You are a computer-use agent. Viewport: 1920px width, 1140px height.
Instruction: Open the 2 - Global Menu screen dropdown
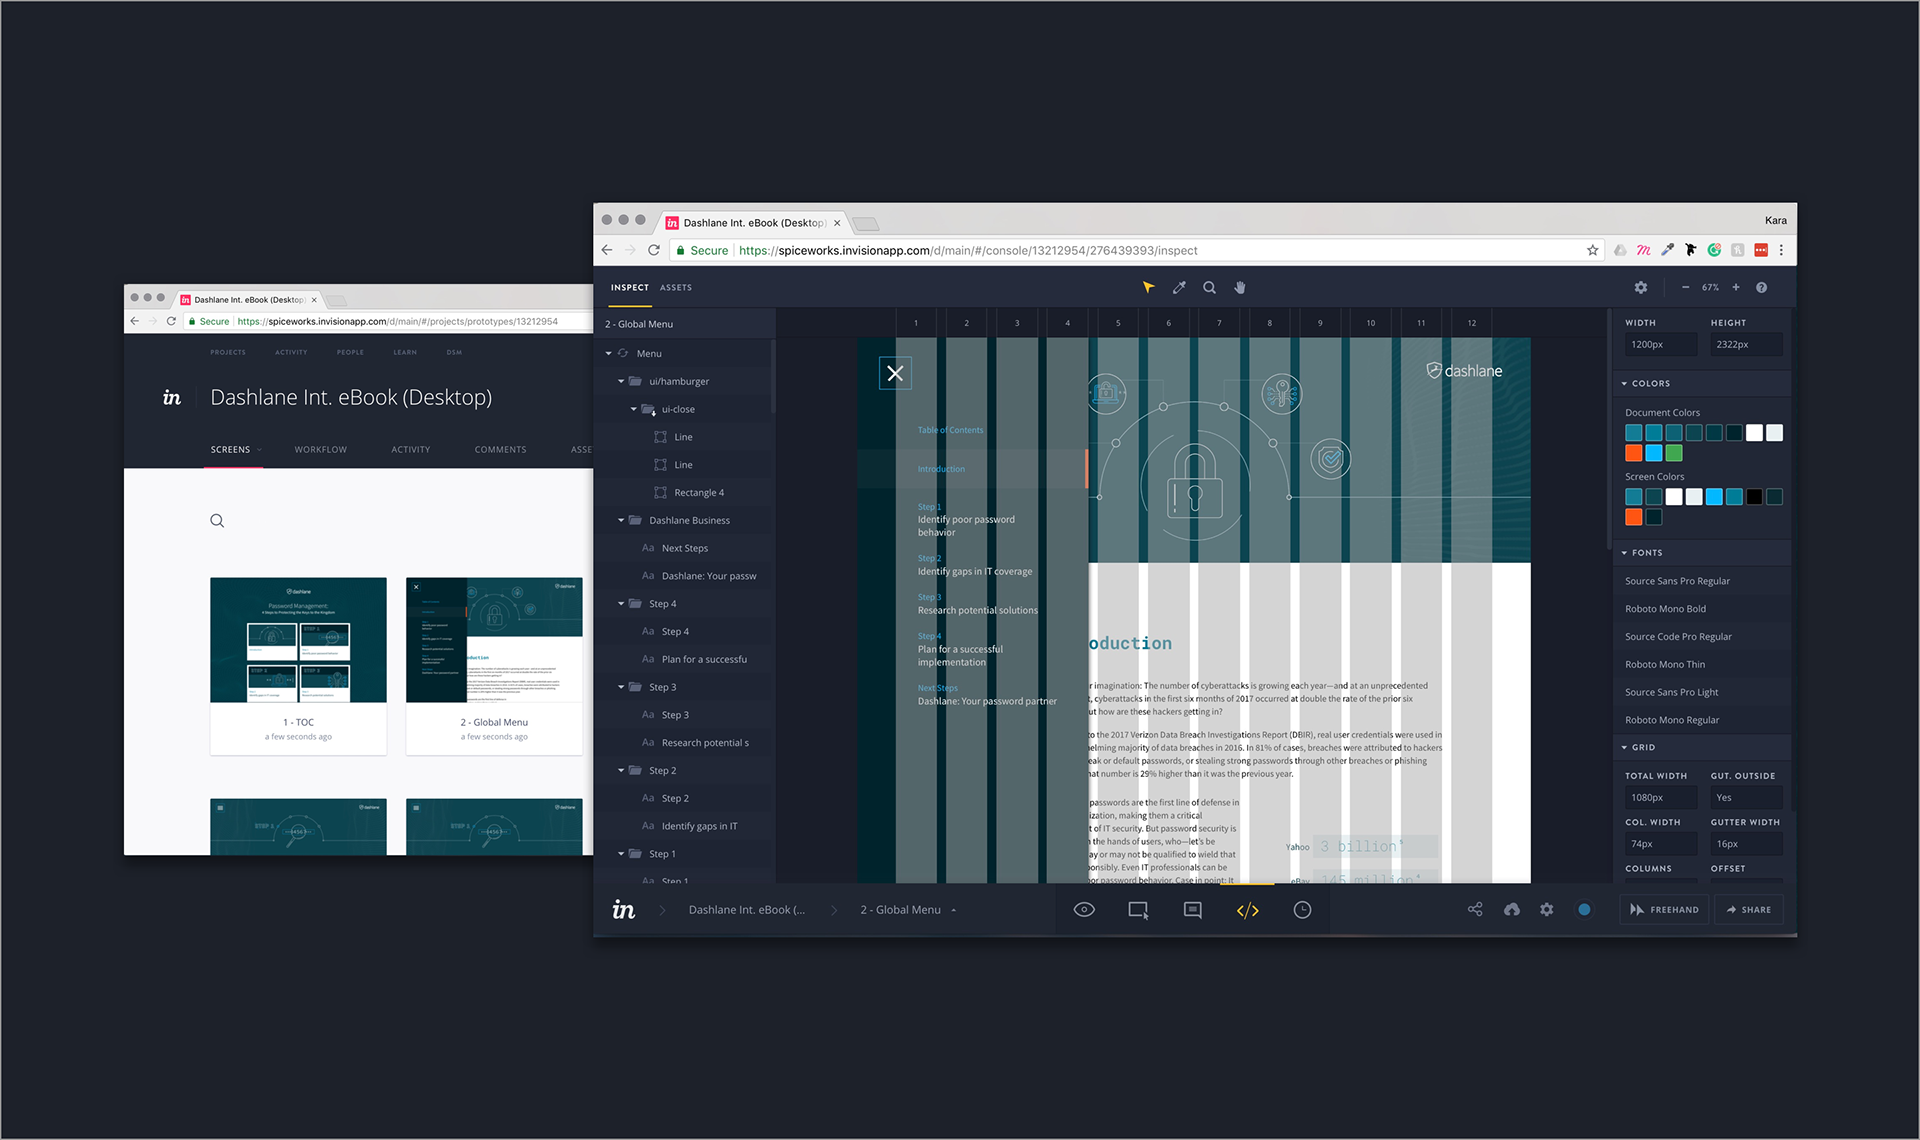(908, 910)
